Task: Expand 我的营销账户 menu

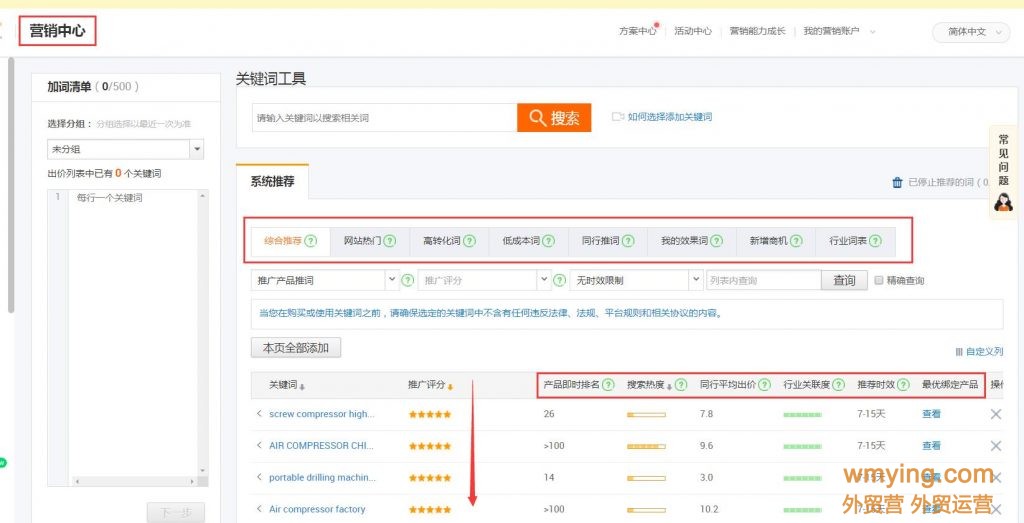Action: [839, 31]
